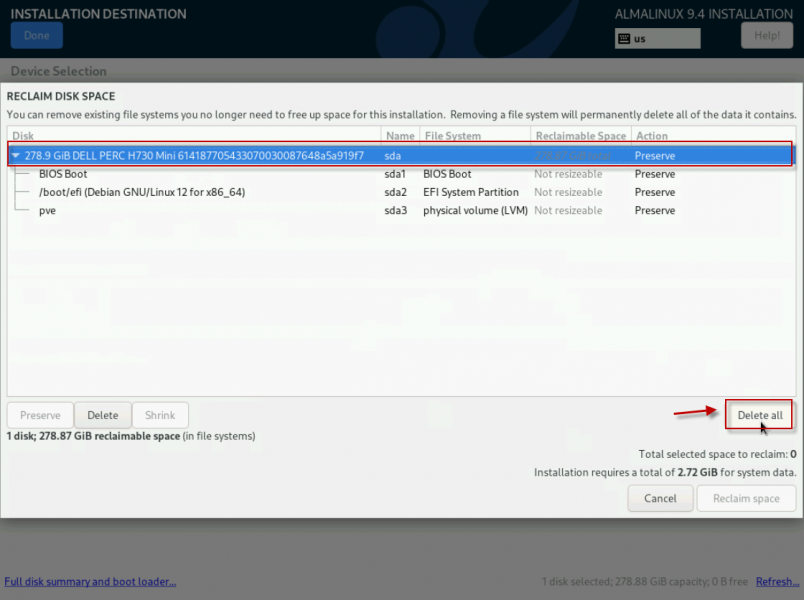This screenshot has width=804, height=600.
Task: Click the Refresh... link
Action: (x=777, y=582)
